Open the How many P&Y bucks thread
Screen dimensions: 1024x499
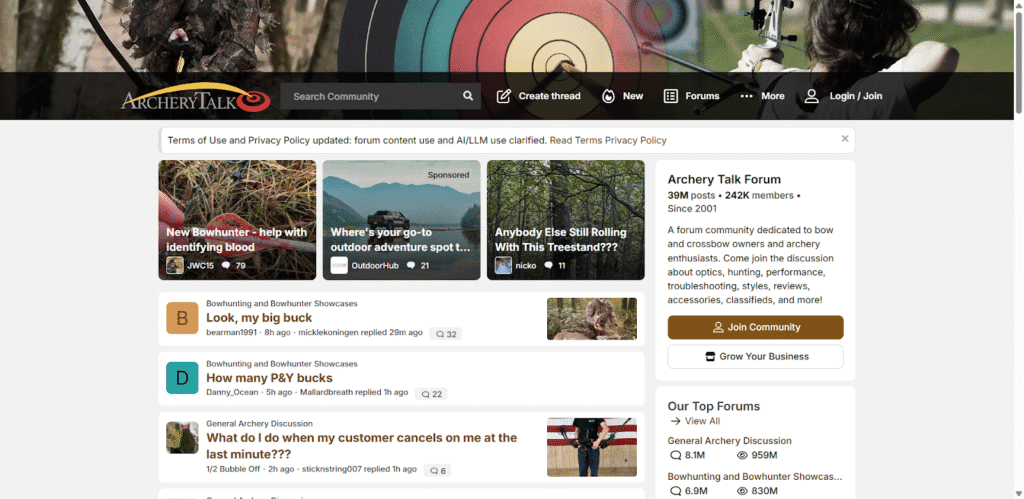[269, 378]
